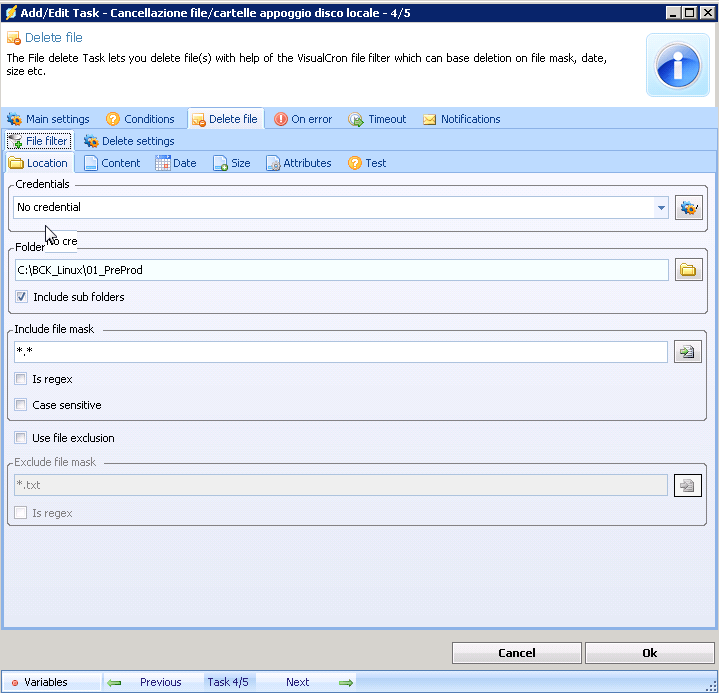Click the green Next arrow icon

tap(346, 682)
